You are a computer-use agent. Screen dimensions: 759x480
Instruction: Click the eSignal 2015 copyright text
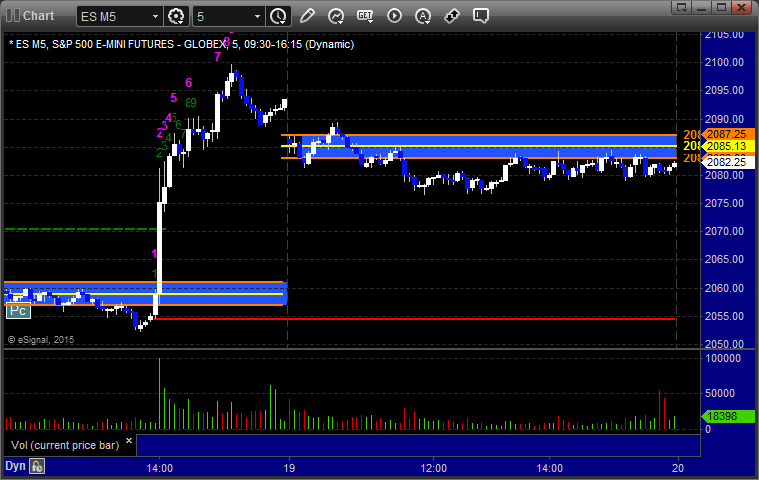click(x=41, y=340)
